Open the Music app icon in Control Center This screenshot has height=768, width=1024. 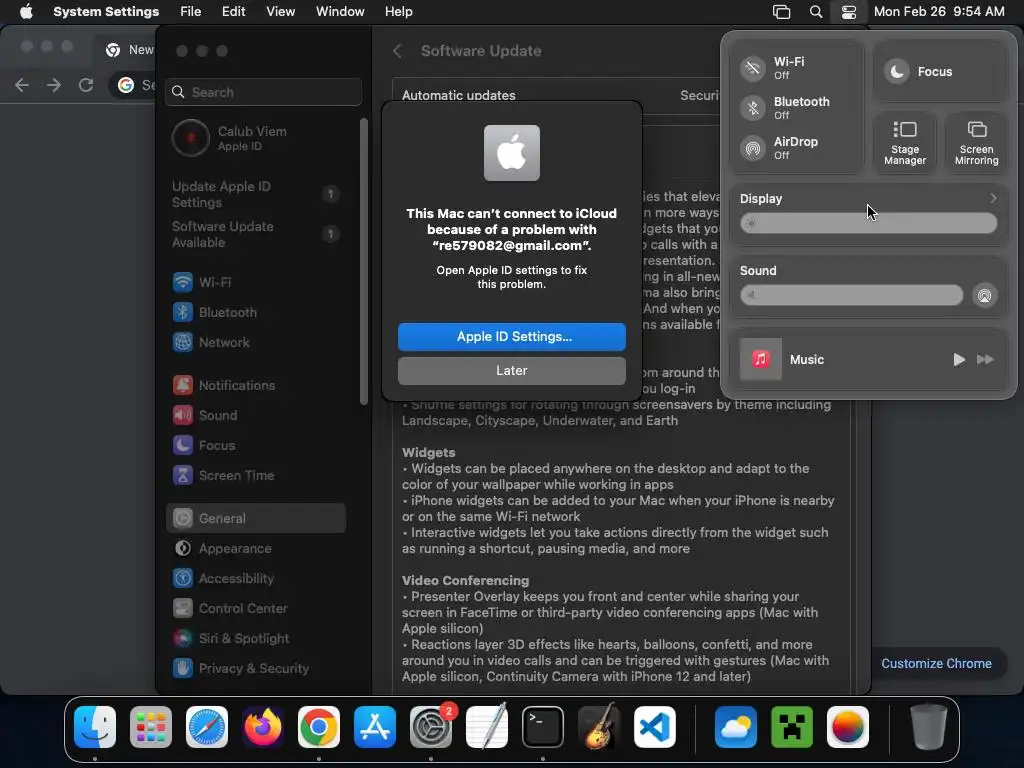click(x=760, y=359)
